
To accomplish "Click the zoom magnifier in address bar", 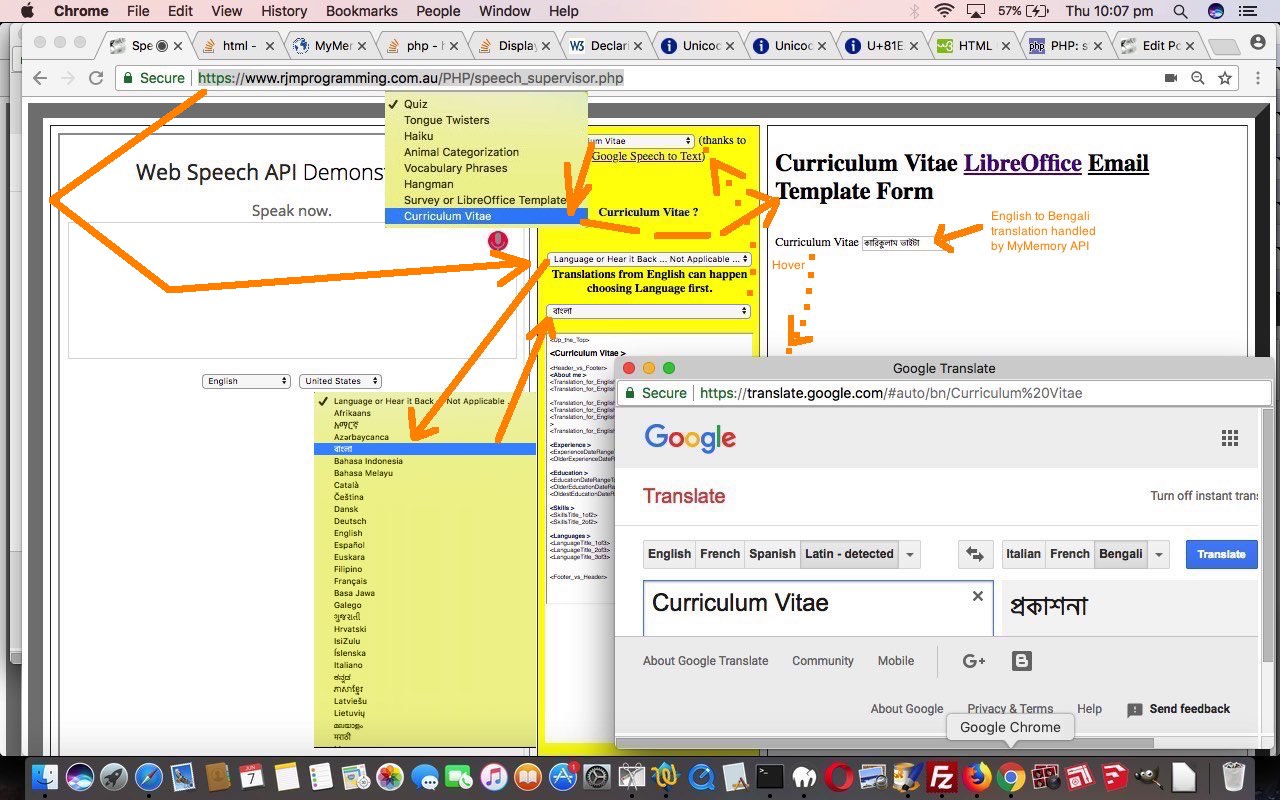I will coord(1198,78).
